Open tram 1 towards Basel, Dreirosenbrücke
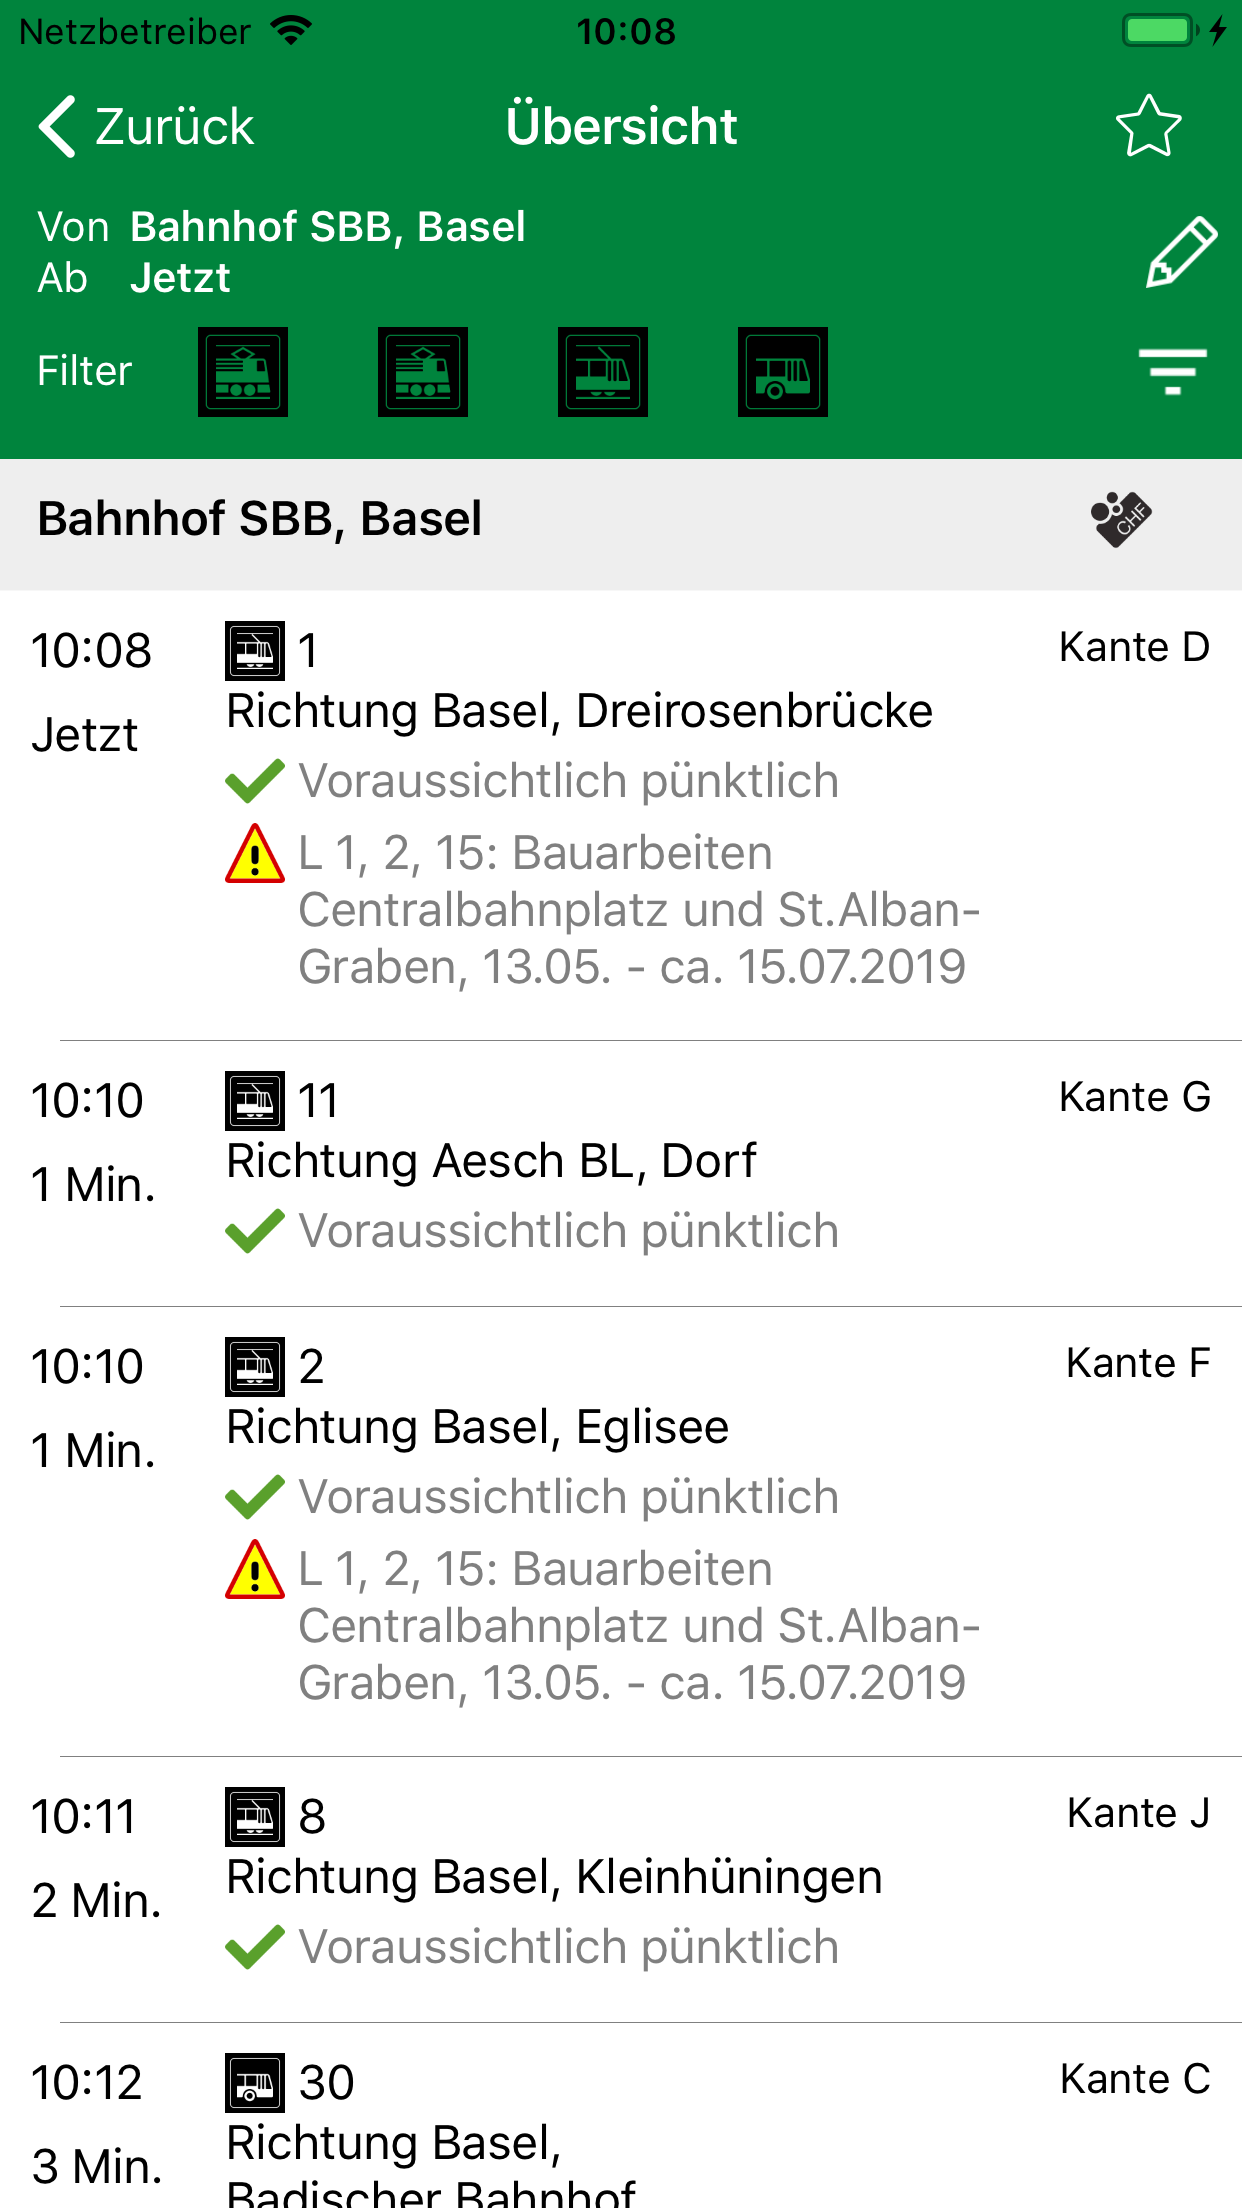 click(x=579, y=711)
